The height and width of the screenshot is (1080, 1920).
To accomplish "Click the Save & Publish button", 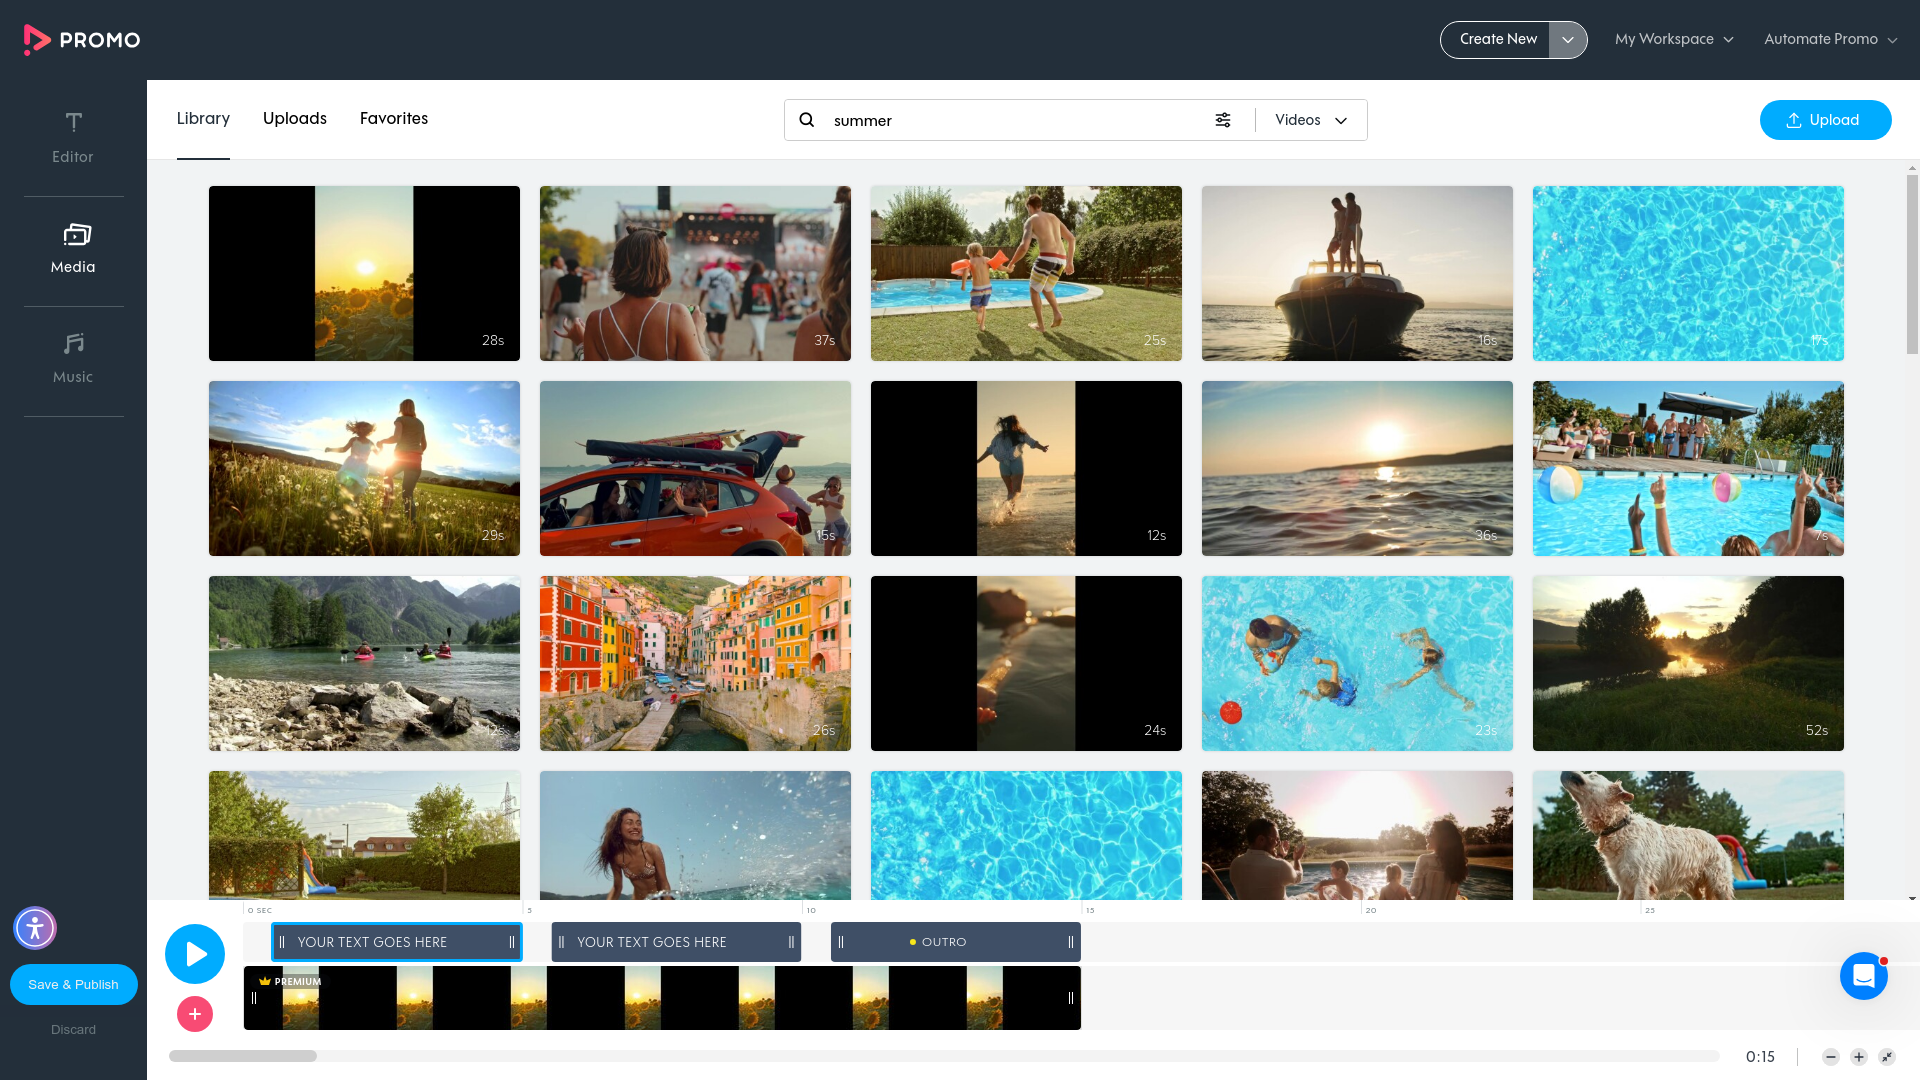I will 73,984.
